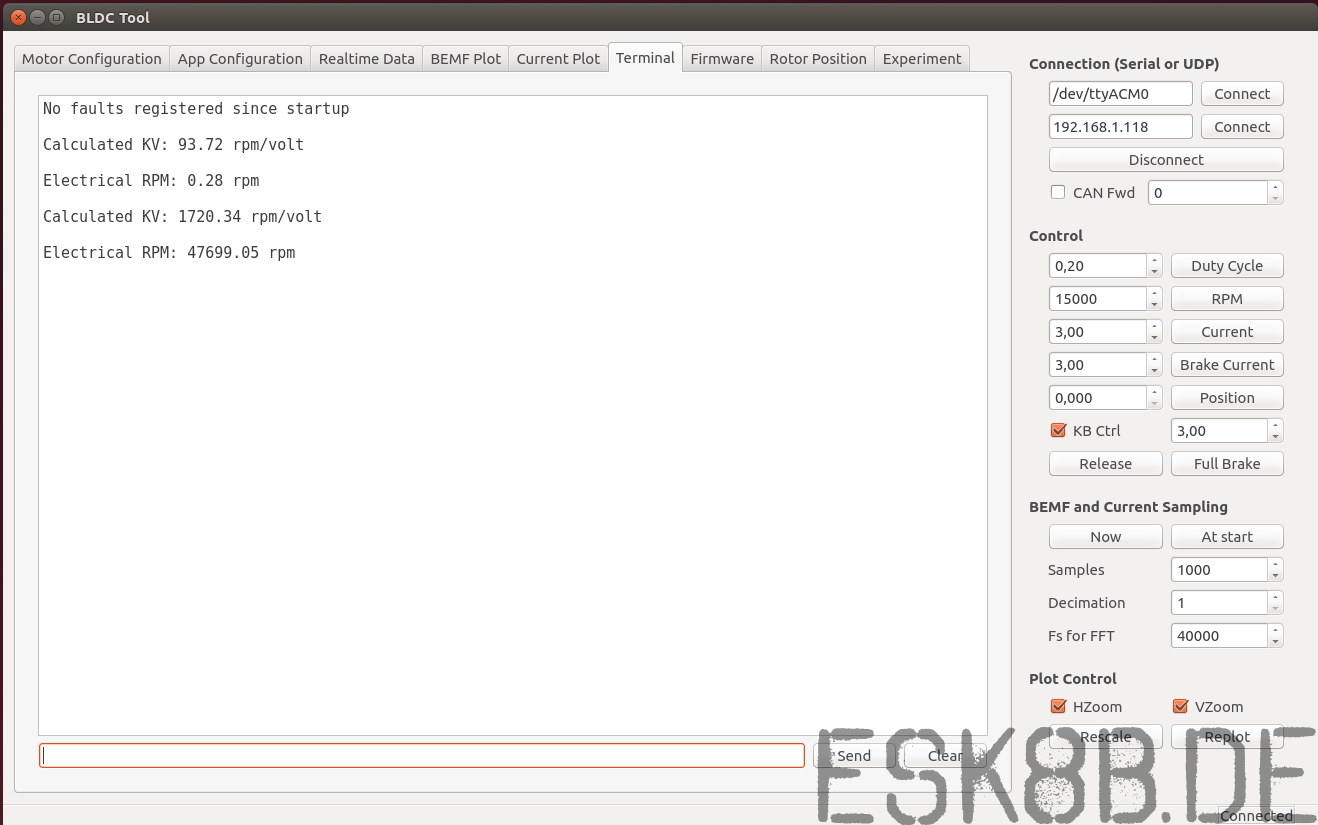The image size is (1318, 825).
Task: Start sampling with the Now button
Action: click(1105, 537)
